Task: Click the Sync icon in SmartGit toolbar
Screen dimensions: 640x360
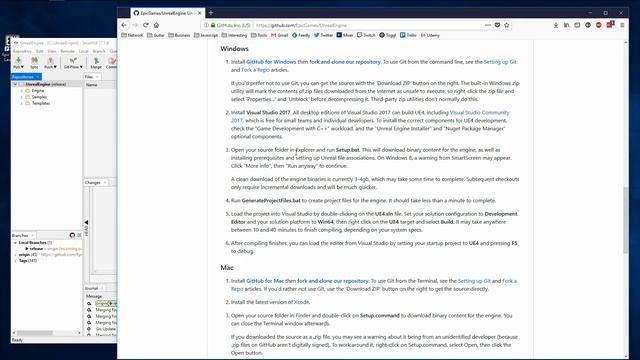Action: tap(34, 60)
